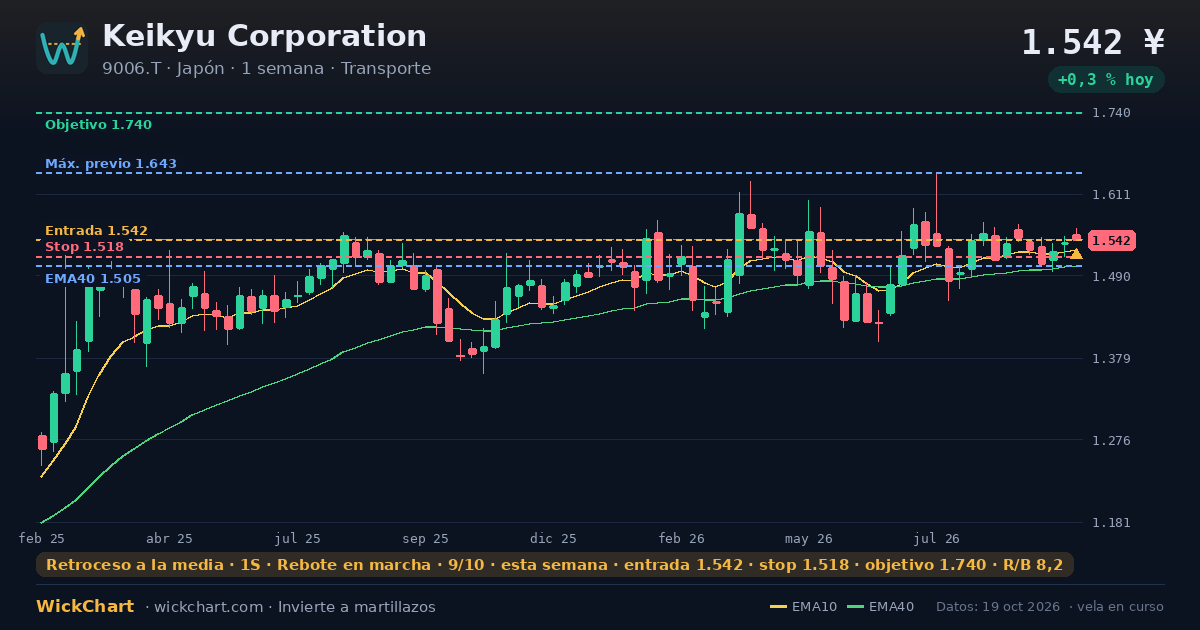The width and height of the screenshot is (1200, 630).
Task: Click the +0,3 % hoy badge
Action: (1106, 79)
